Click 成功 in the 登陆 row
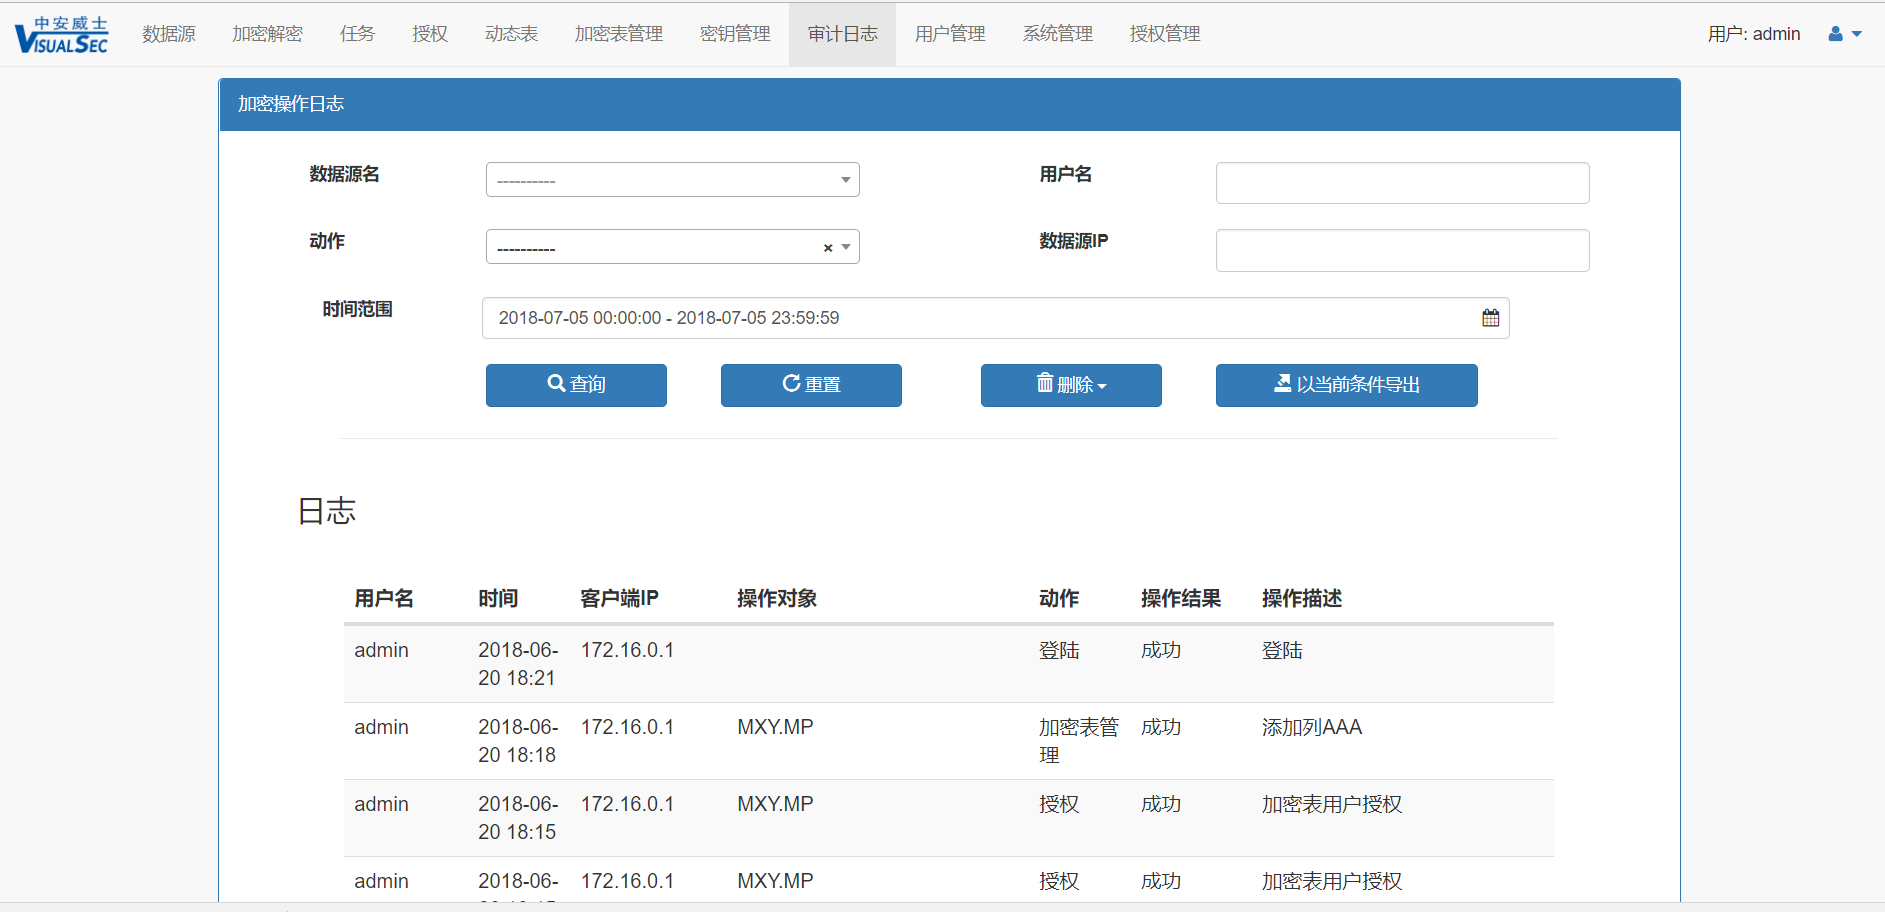Screen dimensions: 1885x912 click(x=1161, y=650)
